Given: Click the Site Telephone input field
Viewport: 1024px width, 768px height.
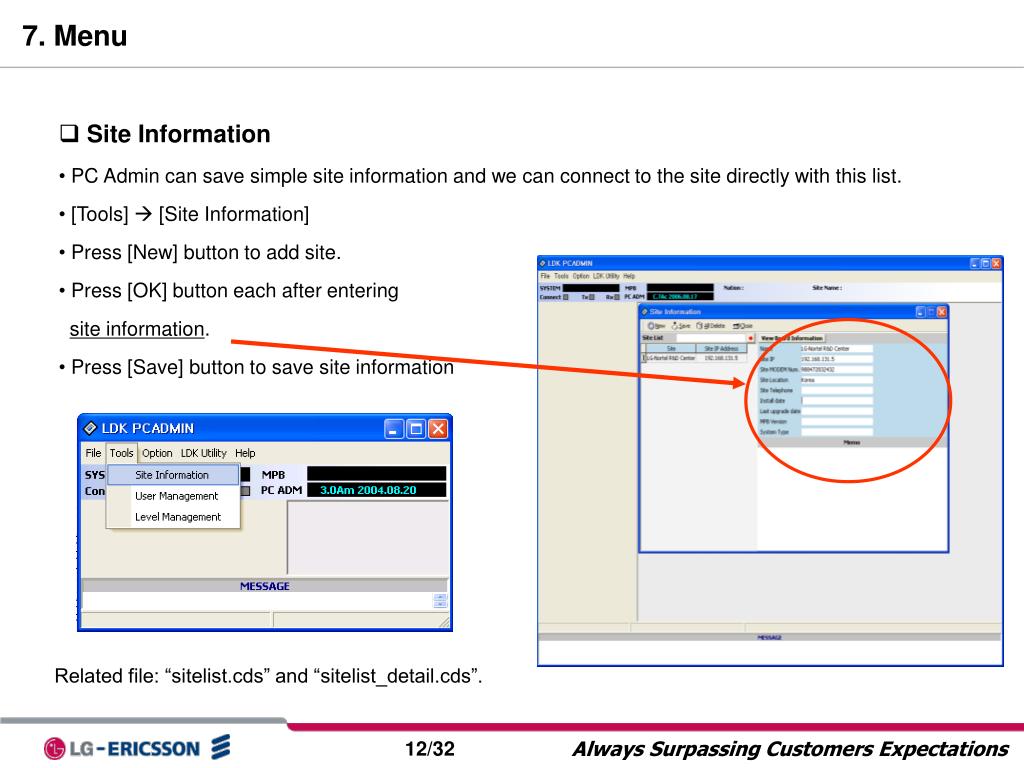Looking at the screenshot, I should click(x=837, y=390).
